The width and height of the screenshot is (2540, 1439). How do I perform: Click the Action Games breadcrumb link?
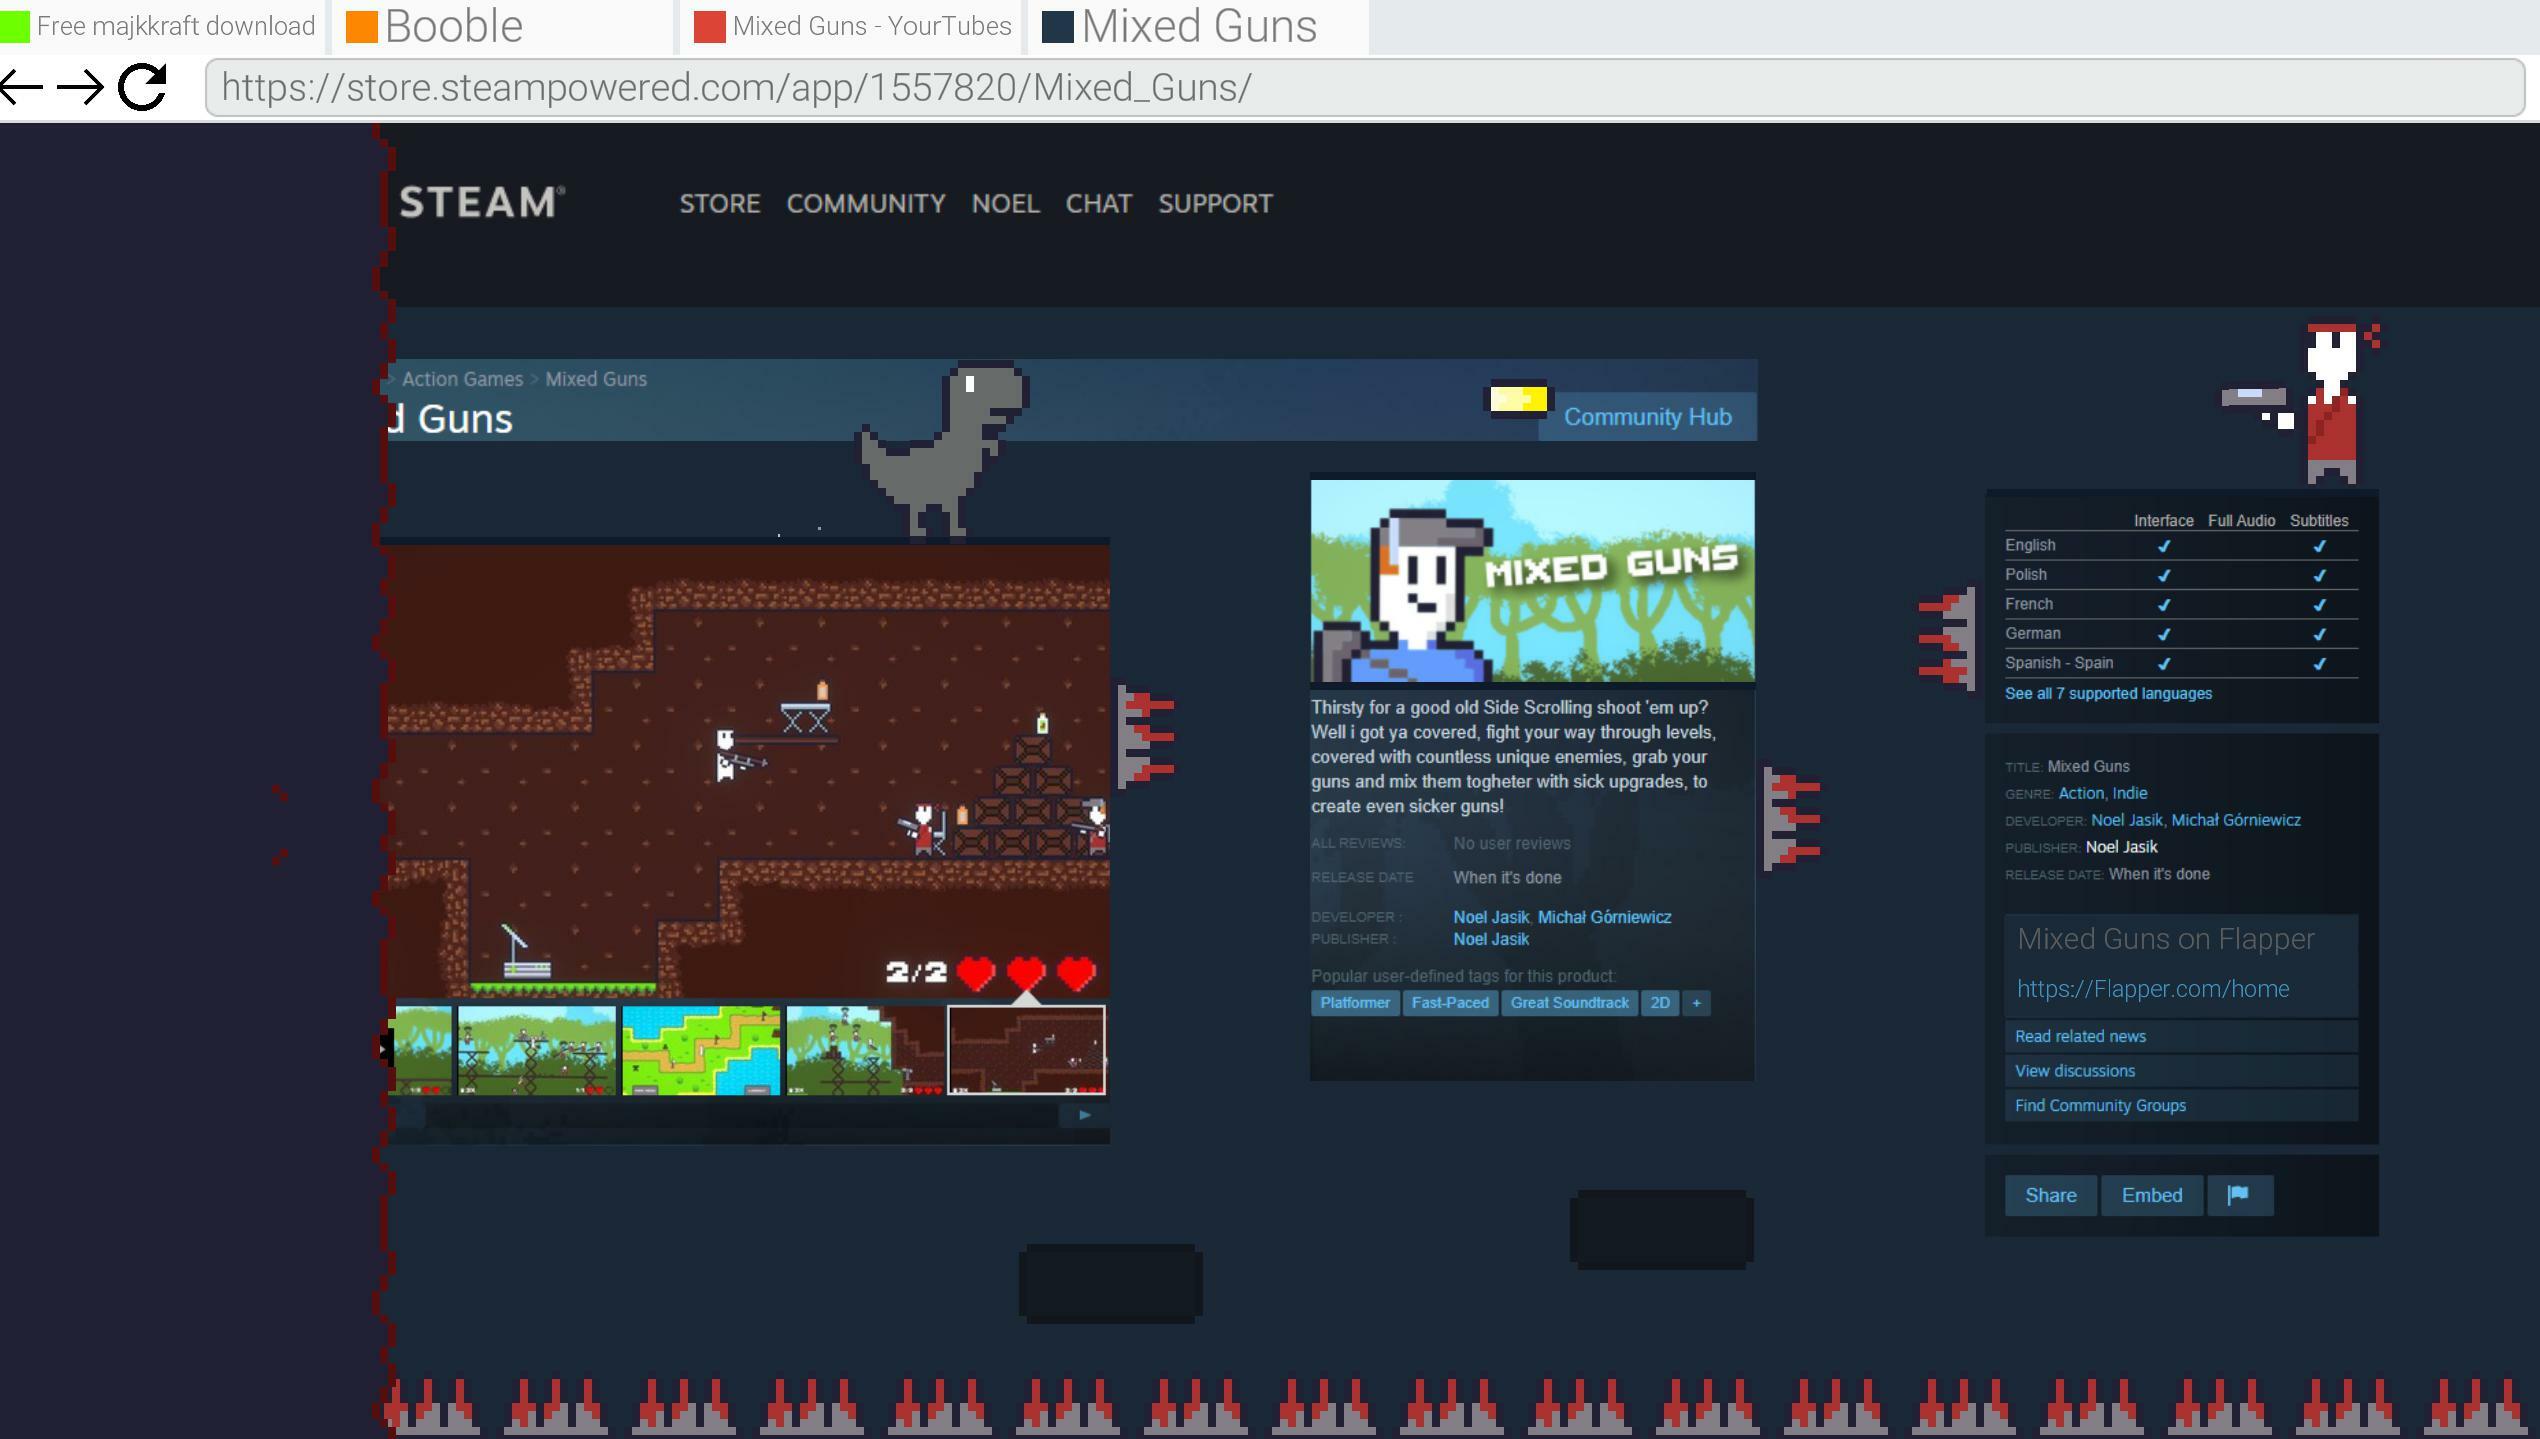click(x=462, y=379)
